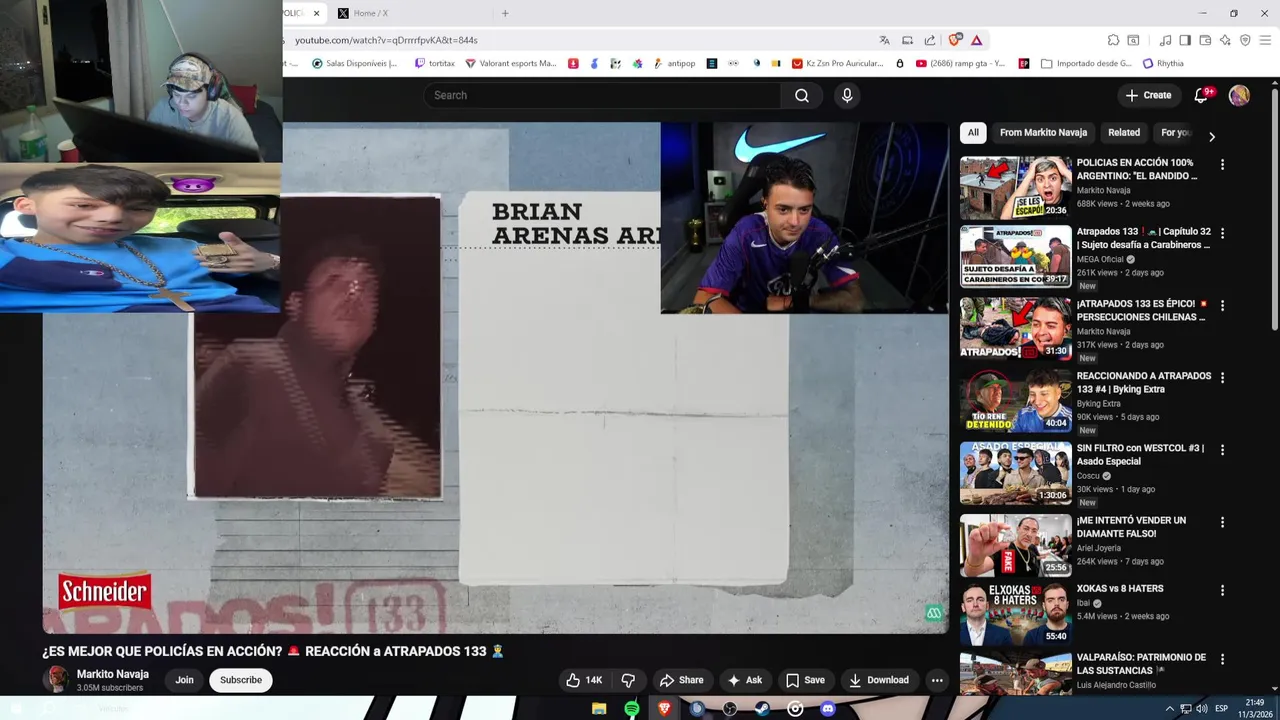Screen dimensions: 1280x720
Task: Open Rhythia bookmark
Action: point(1163,63)
